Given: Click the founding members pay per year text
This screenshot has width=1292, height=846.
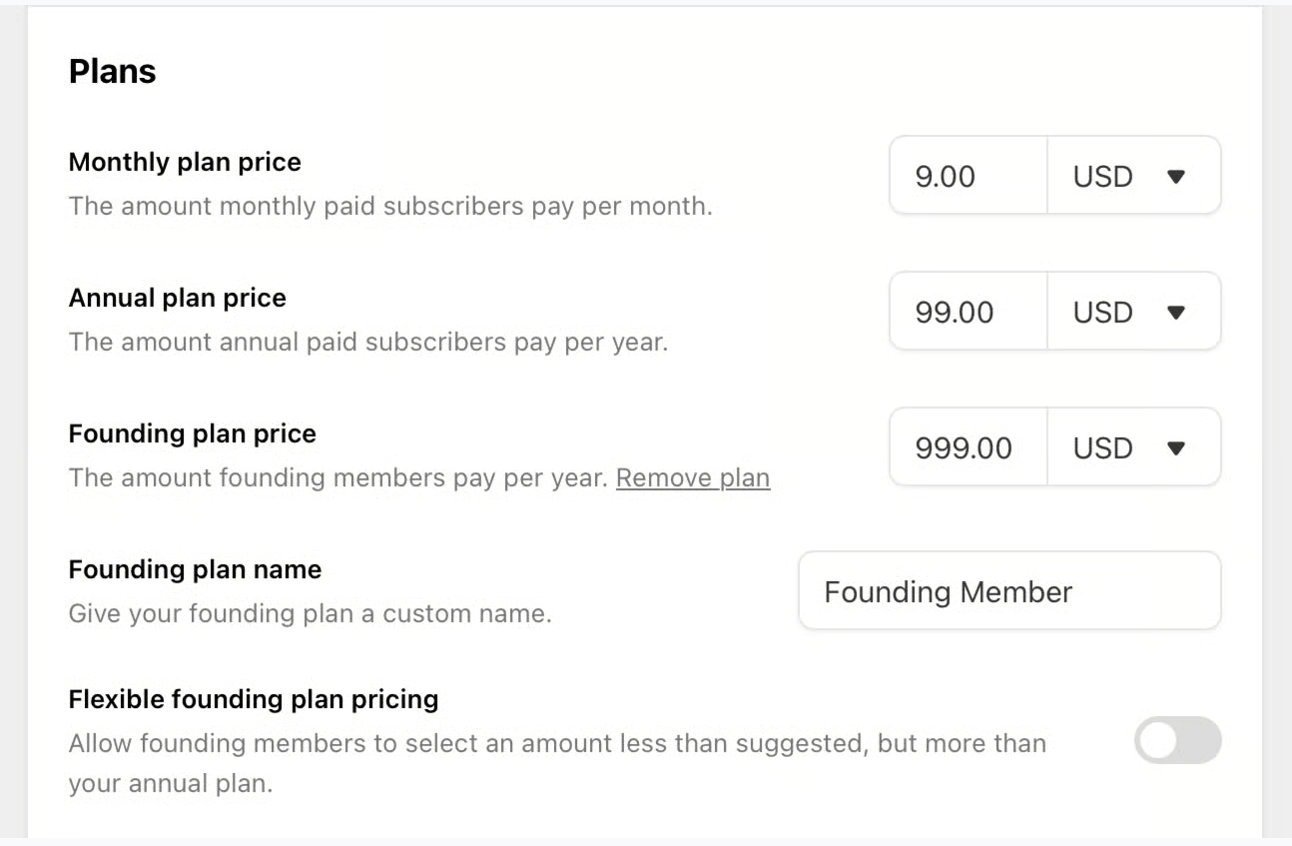Looking at the screenshot, I should pyautogui.click(x=338, y=478).
